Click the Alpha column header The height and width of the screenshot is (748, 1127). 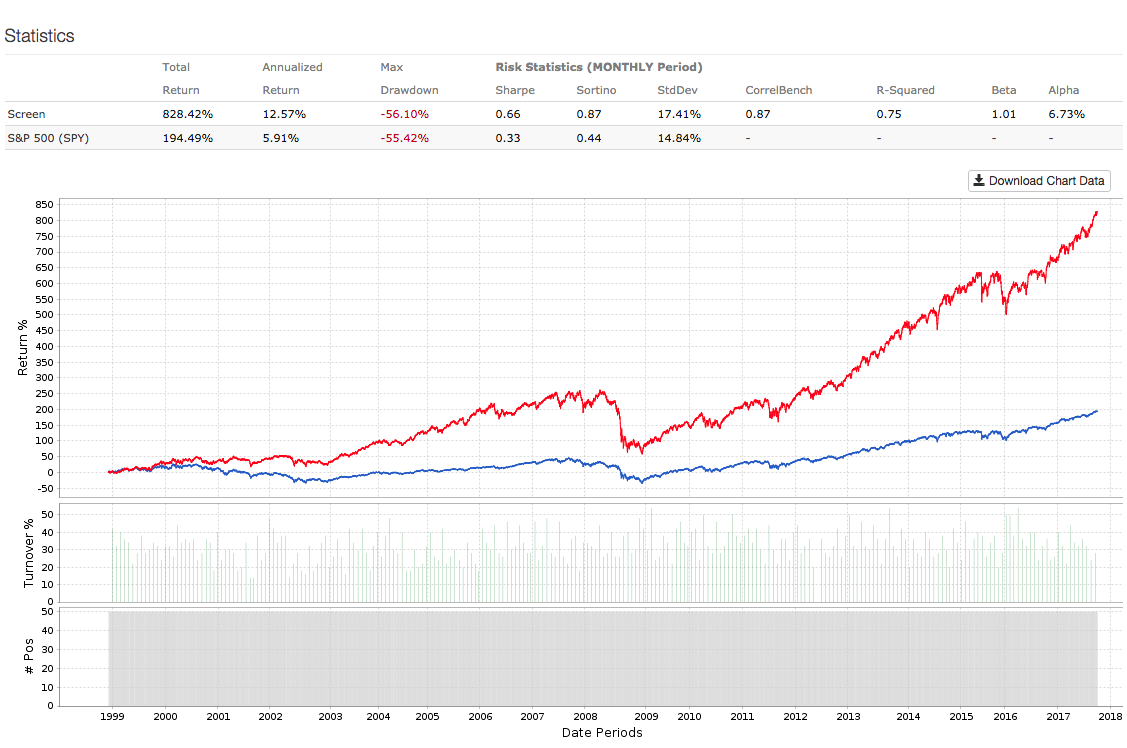1063,90
